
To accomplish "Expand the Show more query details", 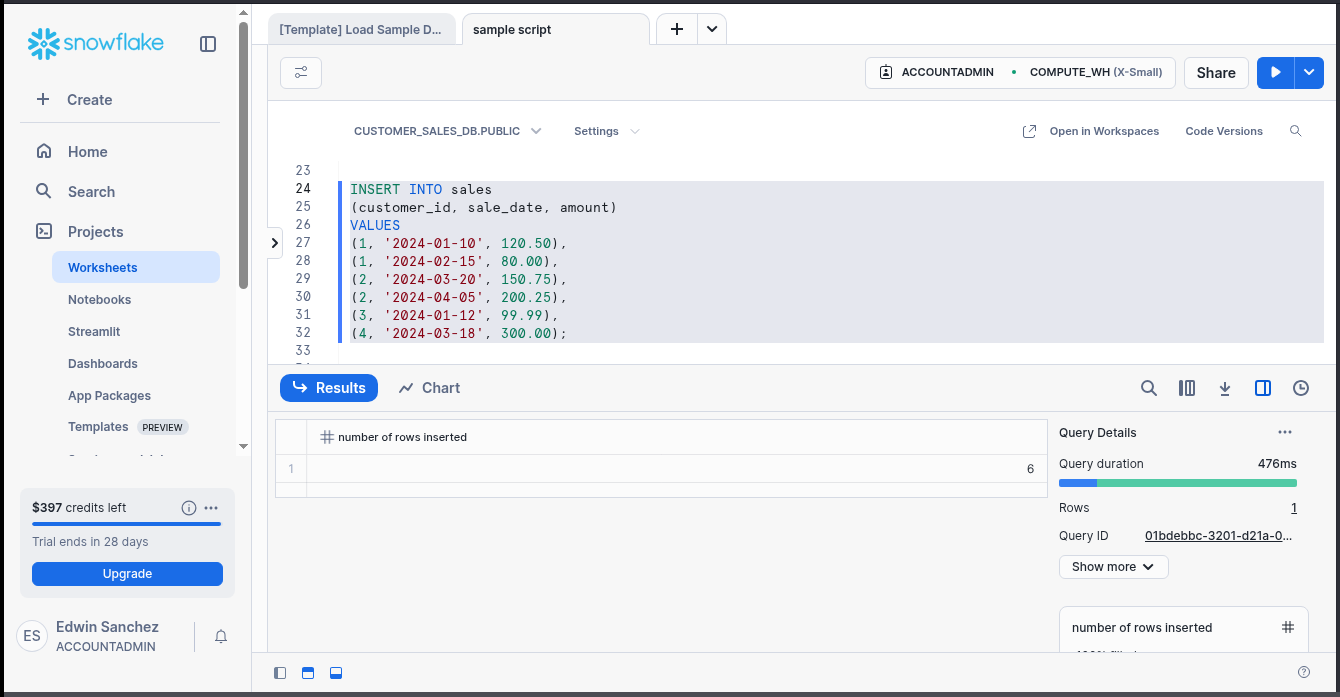I will [x=1113, y=566].
